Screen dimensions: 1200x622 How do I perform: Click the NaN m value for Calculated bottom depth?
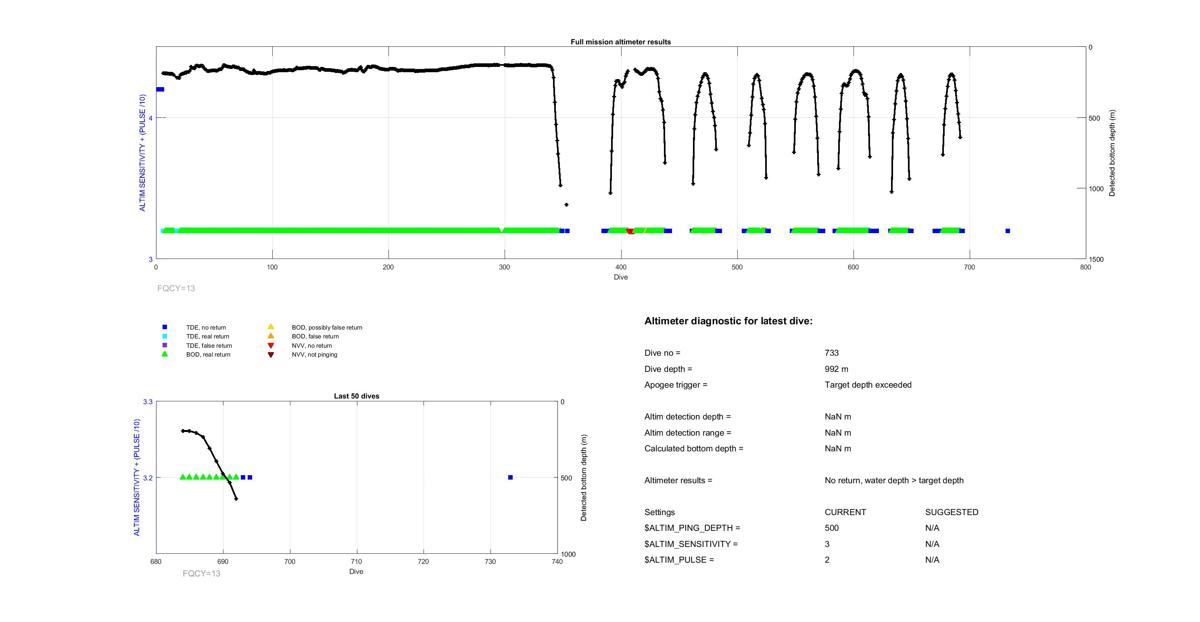coord(838,449)
